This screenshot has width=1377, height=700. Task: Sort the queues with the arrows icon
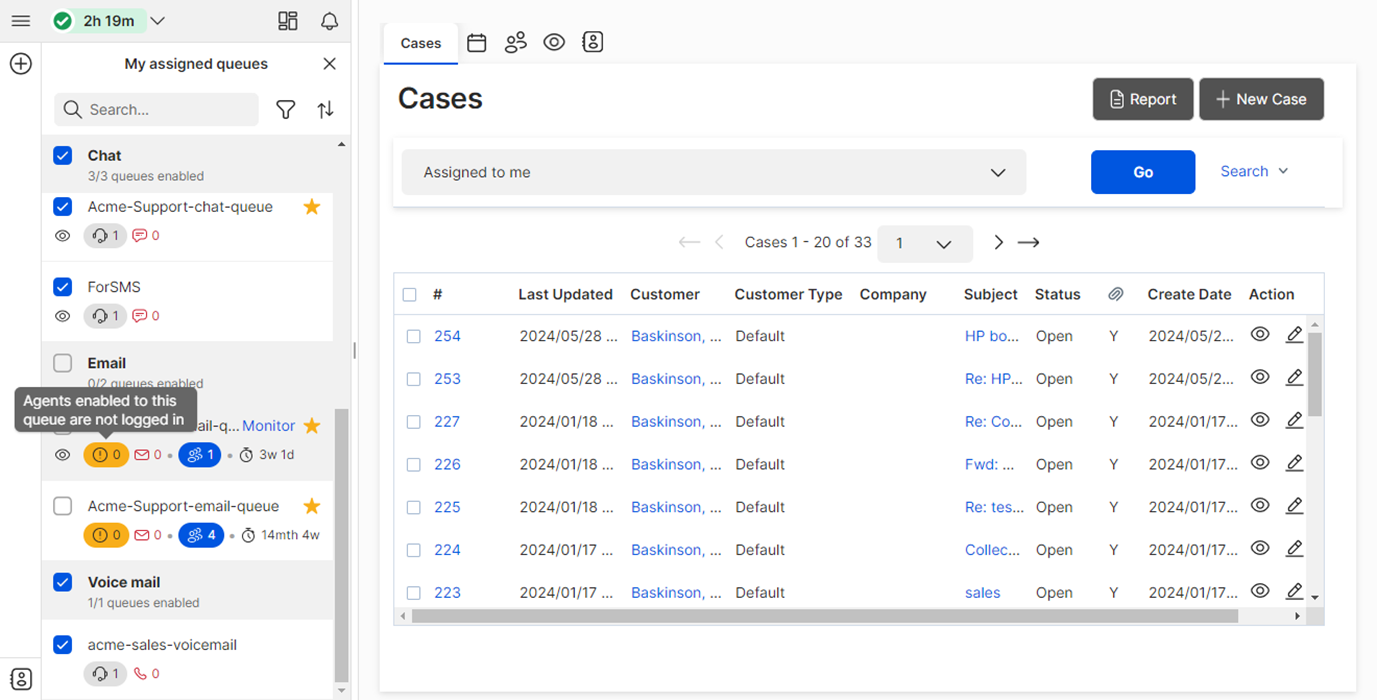[x=326, y=110]
